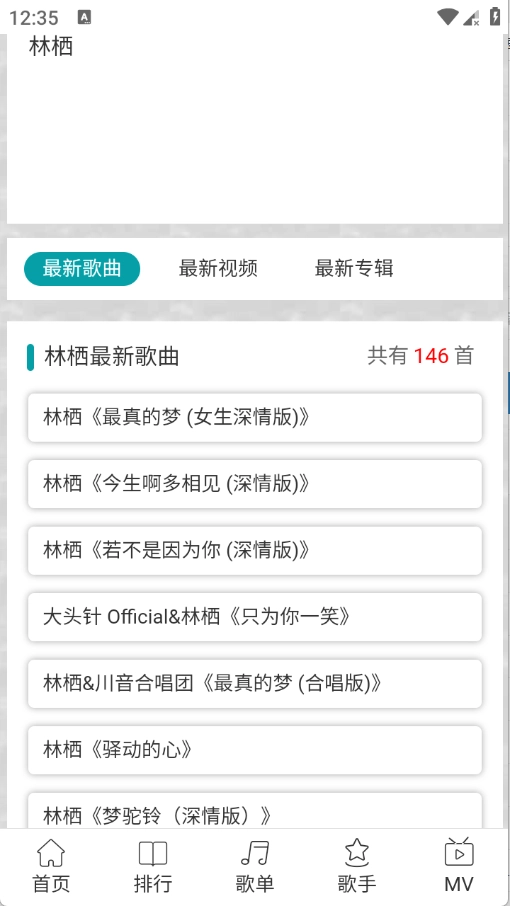Viewport: 510px width, 906px height.
Task: Open 林栖&川音合唱团《最真的梦 (合唱版)》
Action: [255, 684]
